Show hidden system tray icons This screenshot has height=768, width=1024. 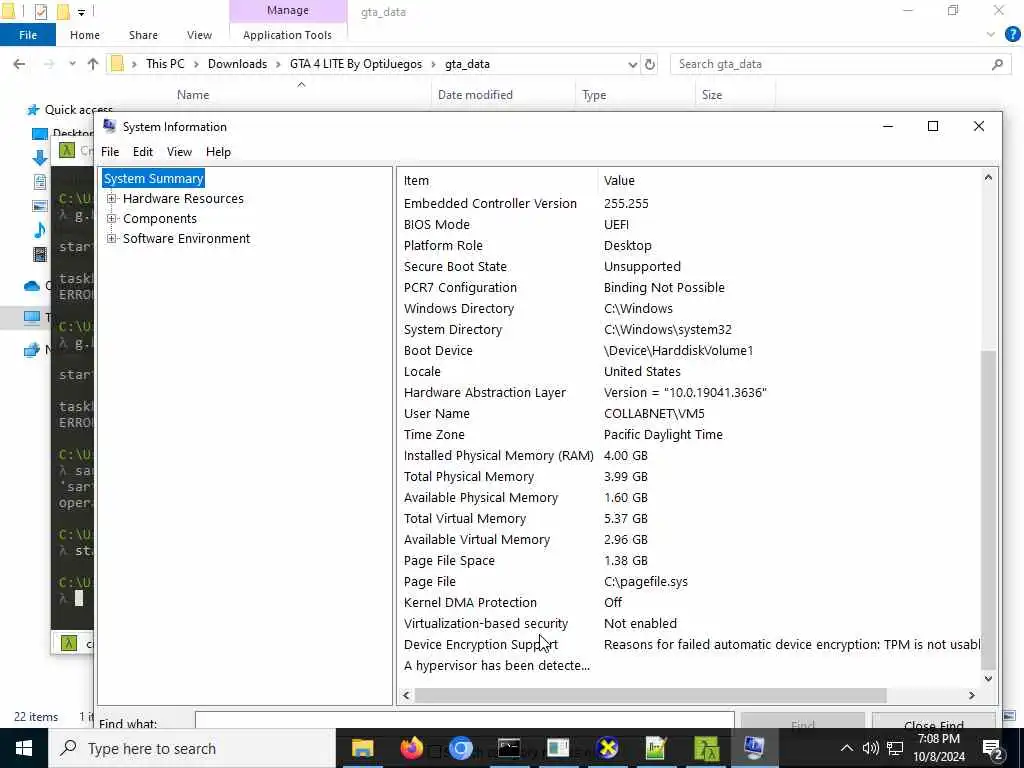846,748
